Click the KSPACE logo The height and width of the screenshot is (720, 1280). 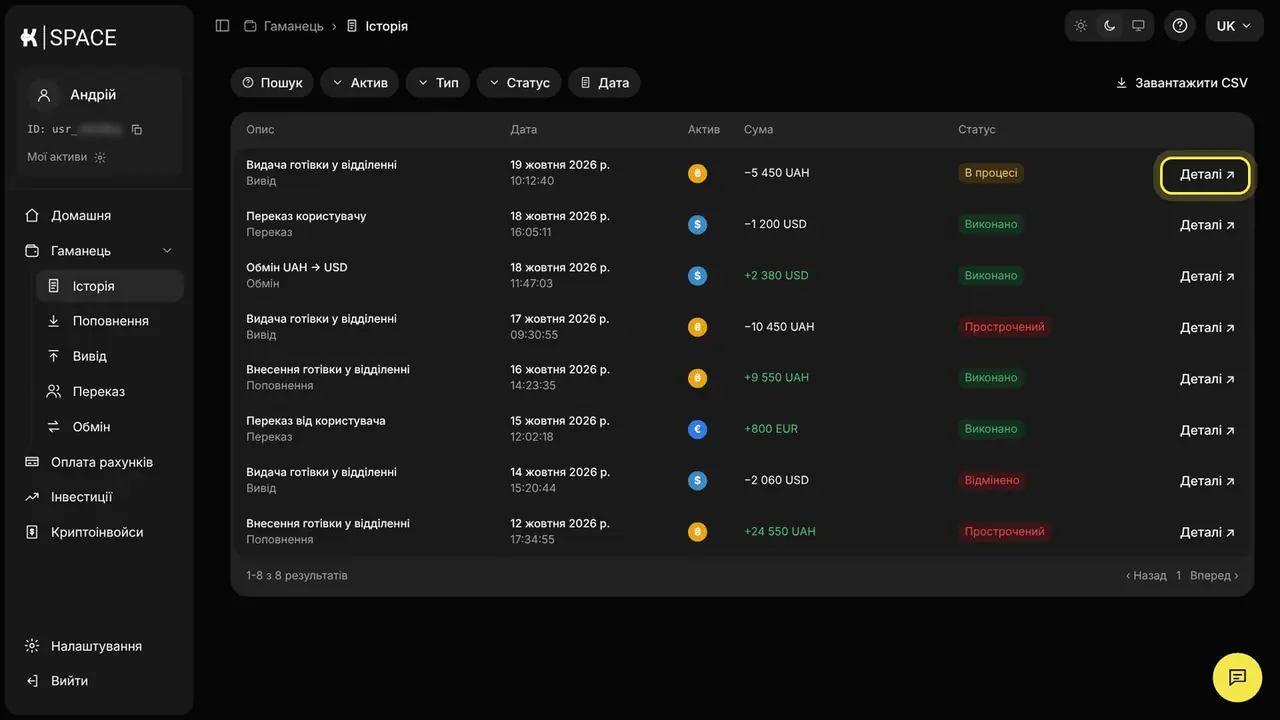click(x=68, y=37)
